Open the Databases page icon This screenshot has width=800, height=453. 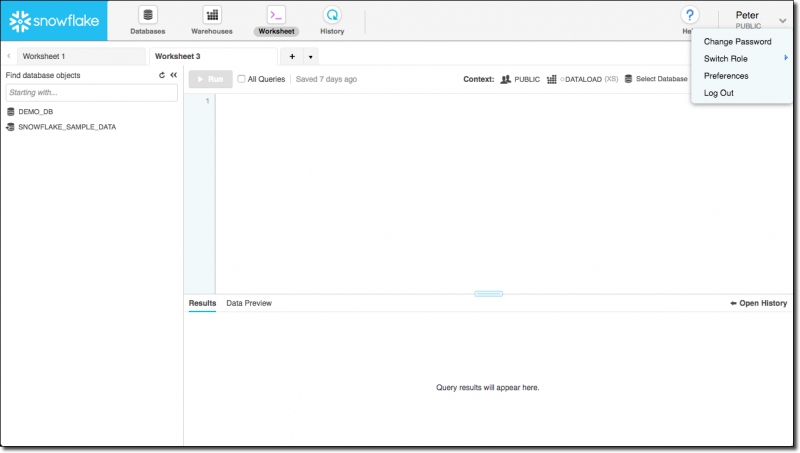click(147, 15)
